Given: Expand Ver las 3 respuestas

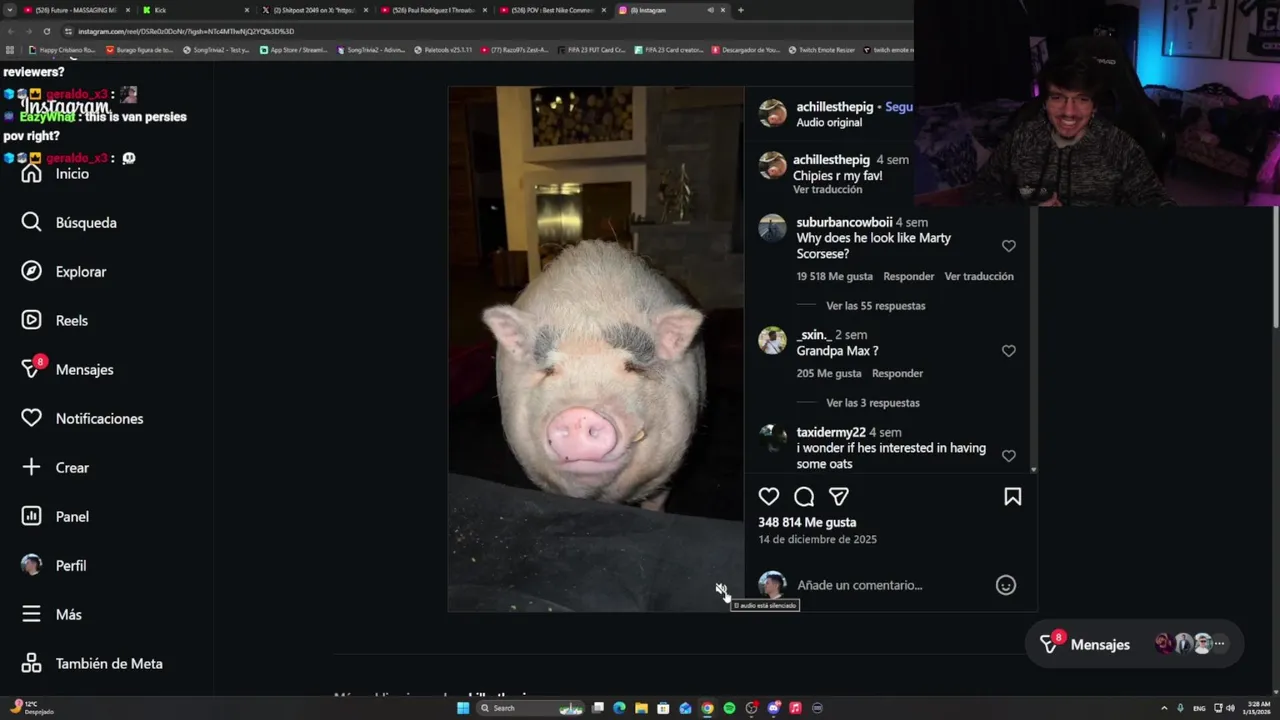Looking at the screenshot, I should pos(872,403).
